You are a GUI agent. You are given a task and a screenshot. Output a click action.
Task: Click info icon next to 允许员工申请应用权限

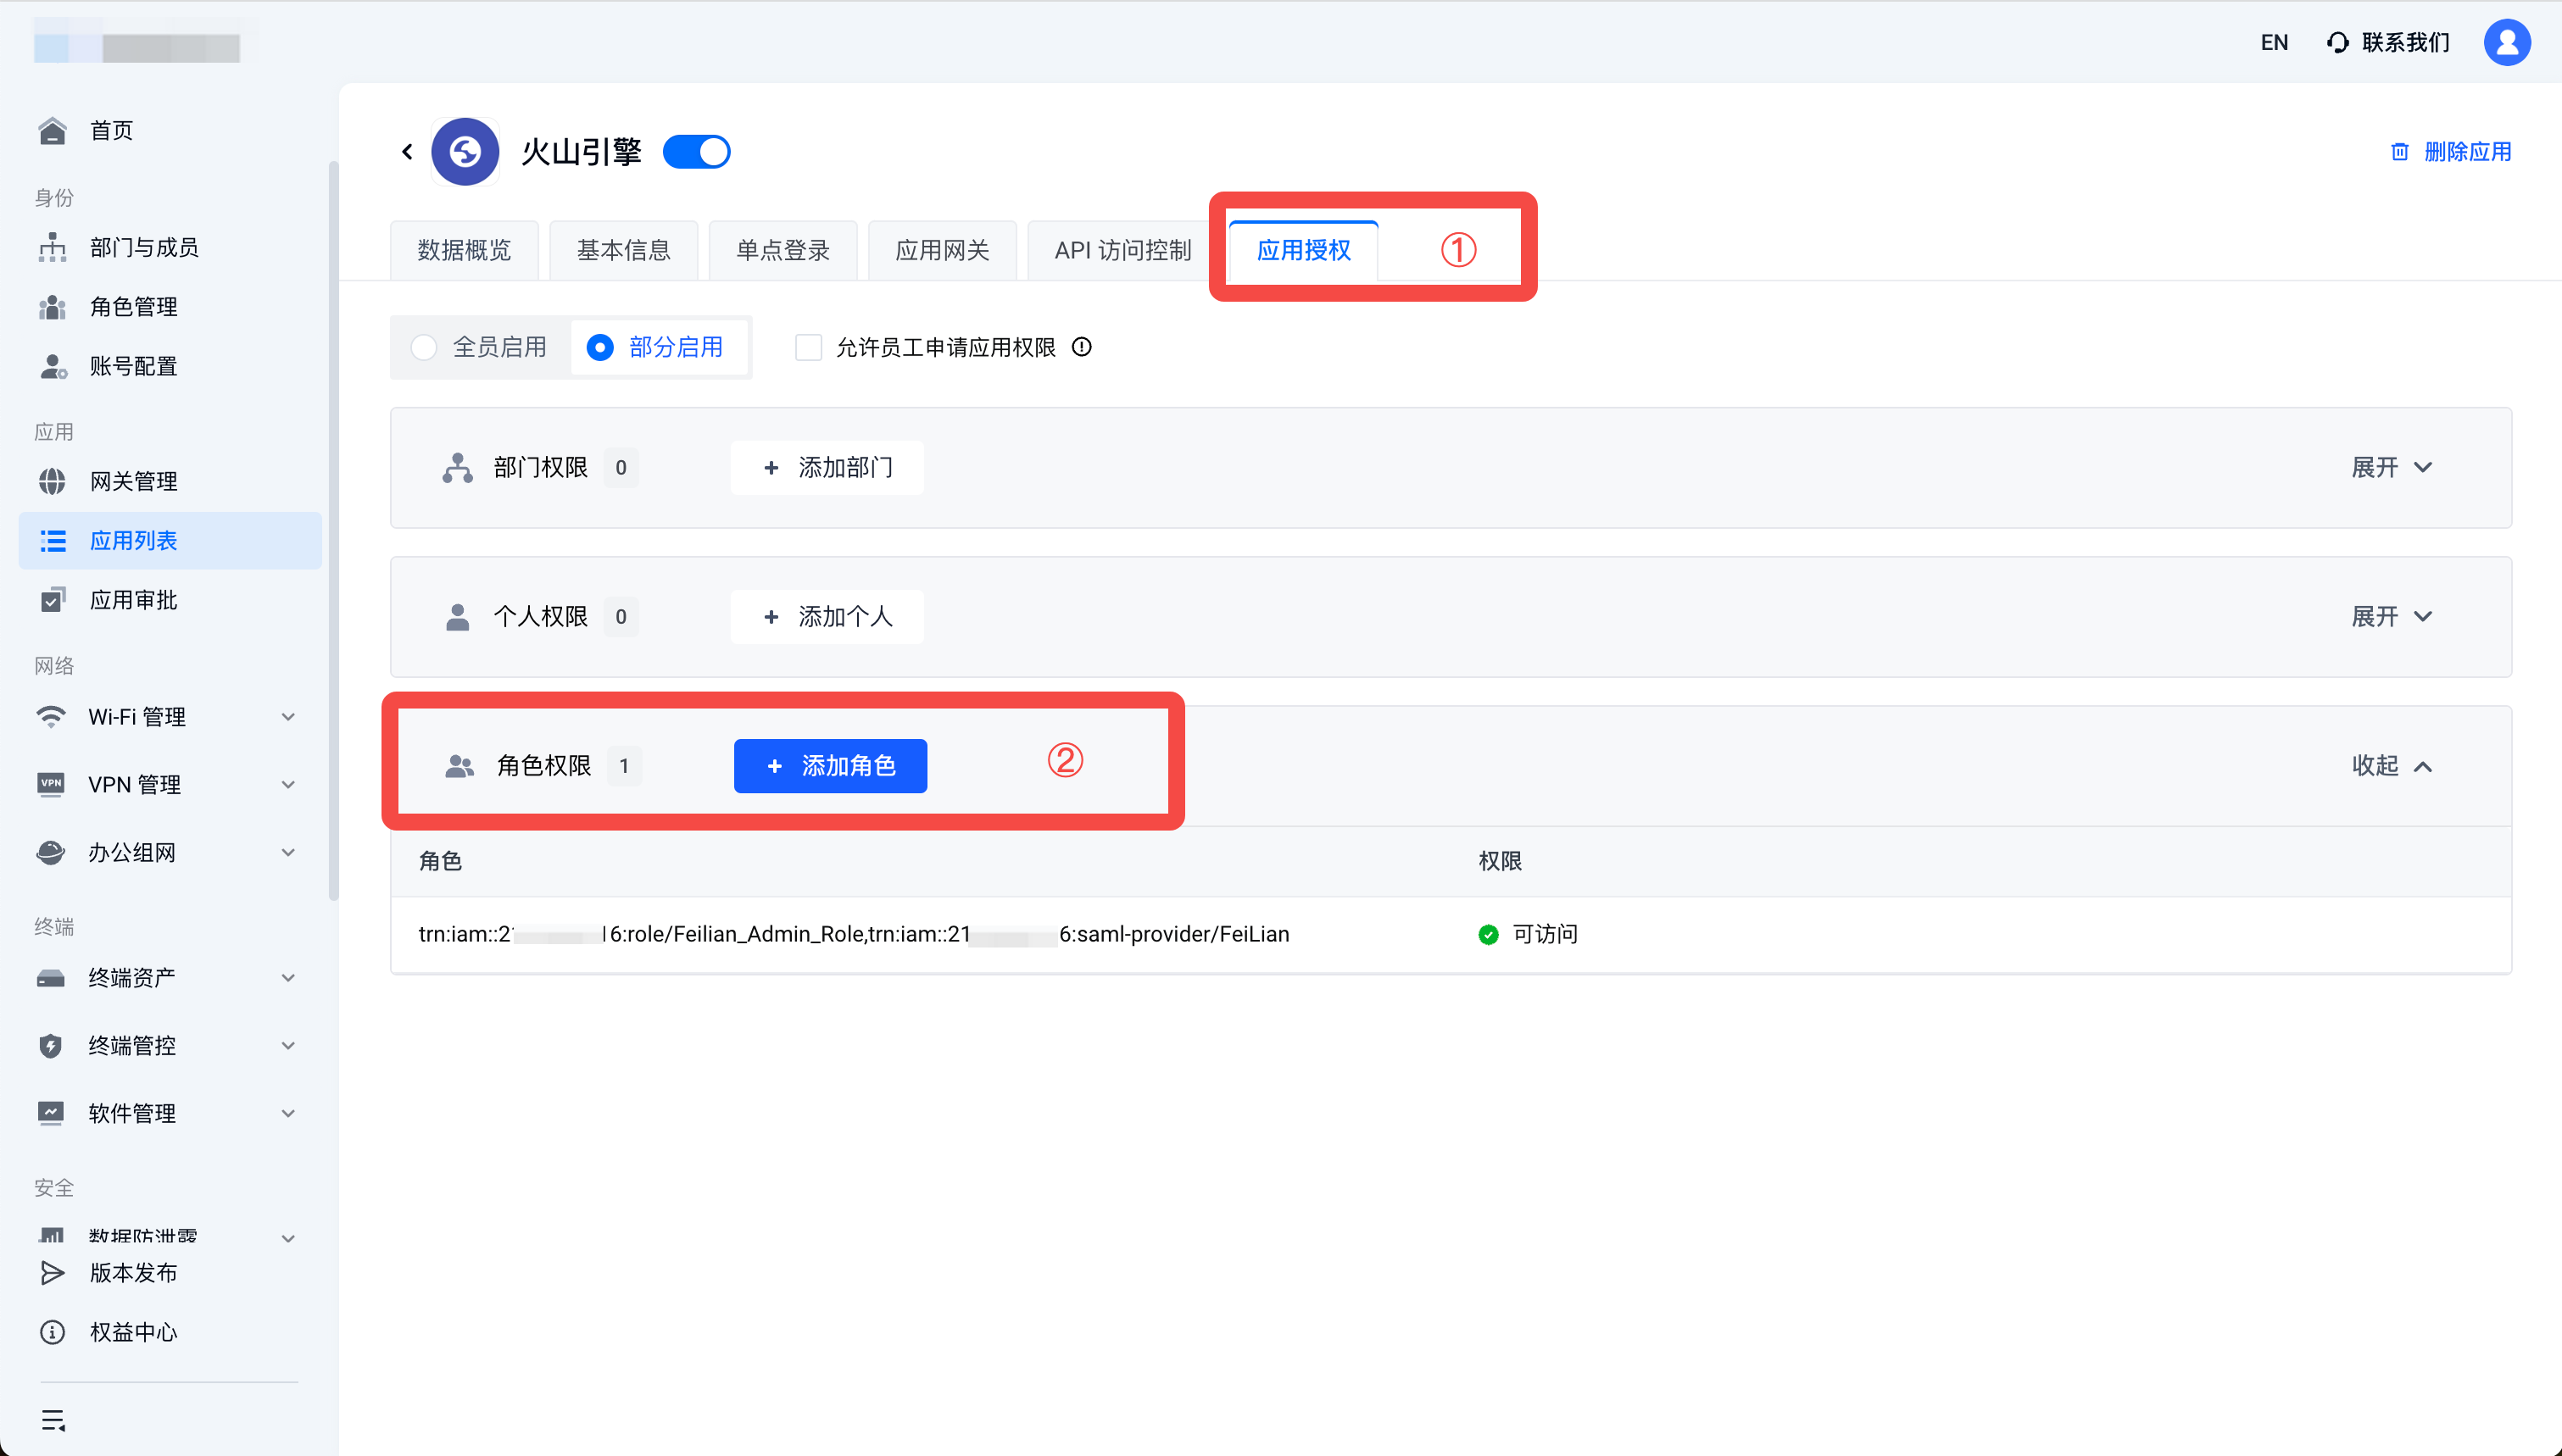click(1082, 347)
